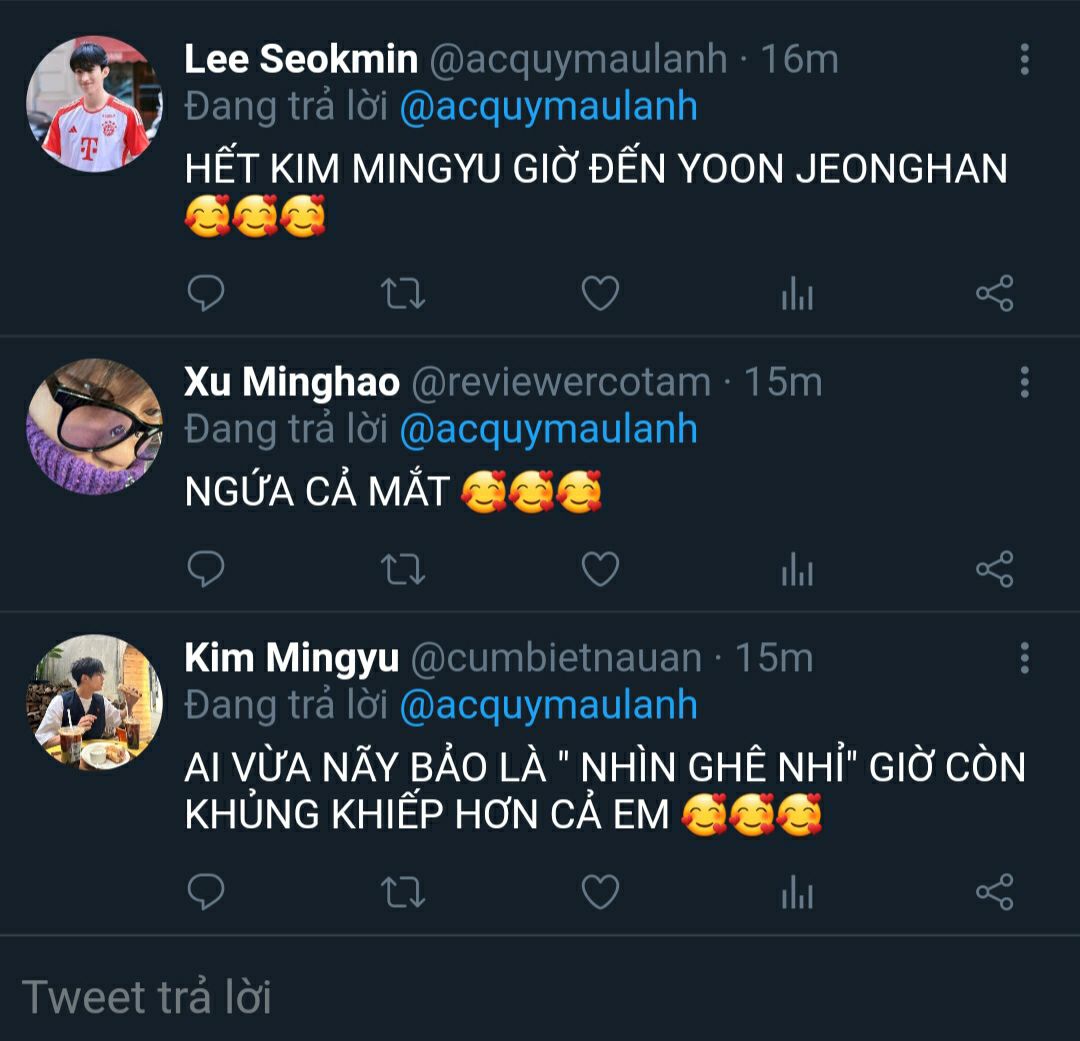Retweet Kim Mingyu's tweet
The height and width of the screenshot is (1041, 1080).
pyautogui.click(x=403, y=892)
